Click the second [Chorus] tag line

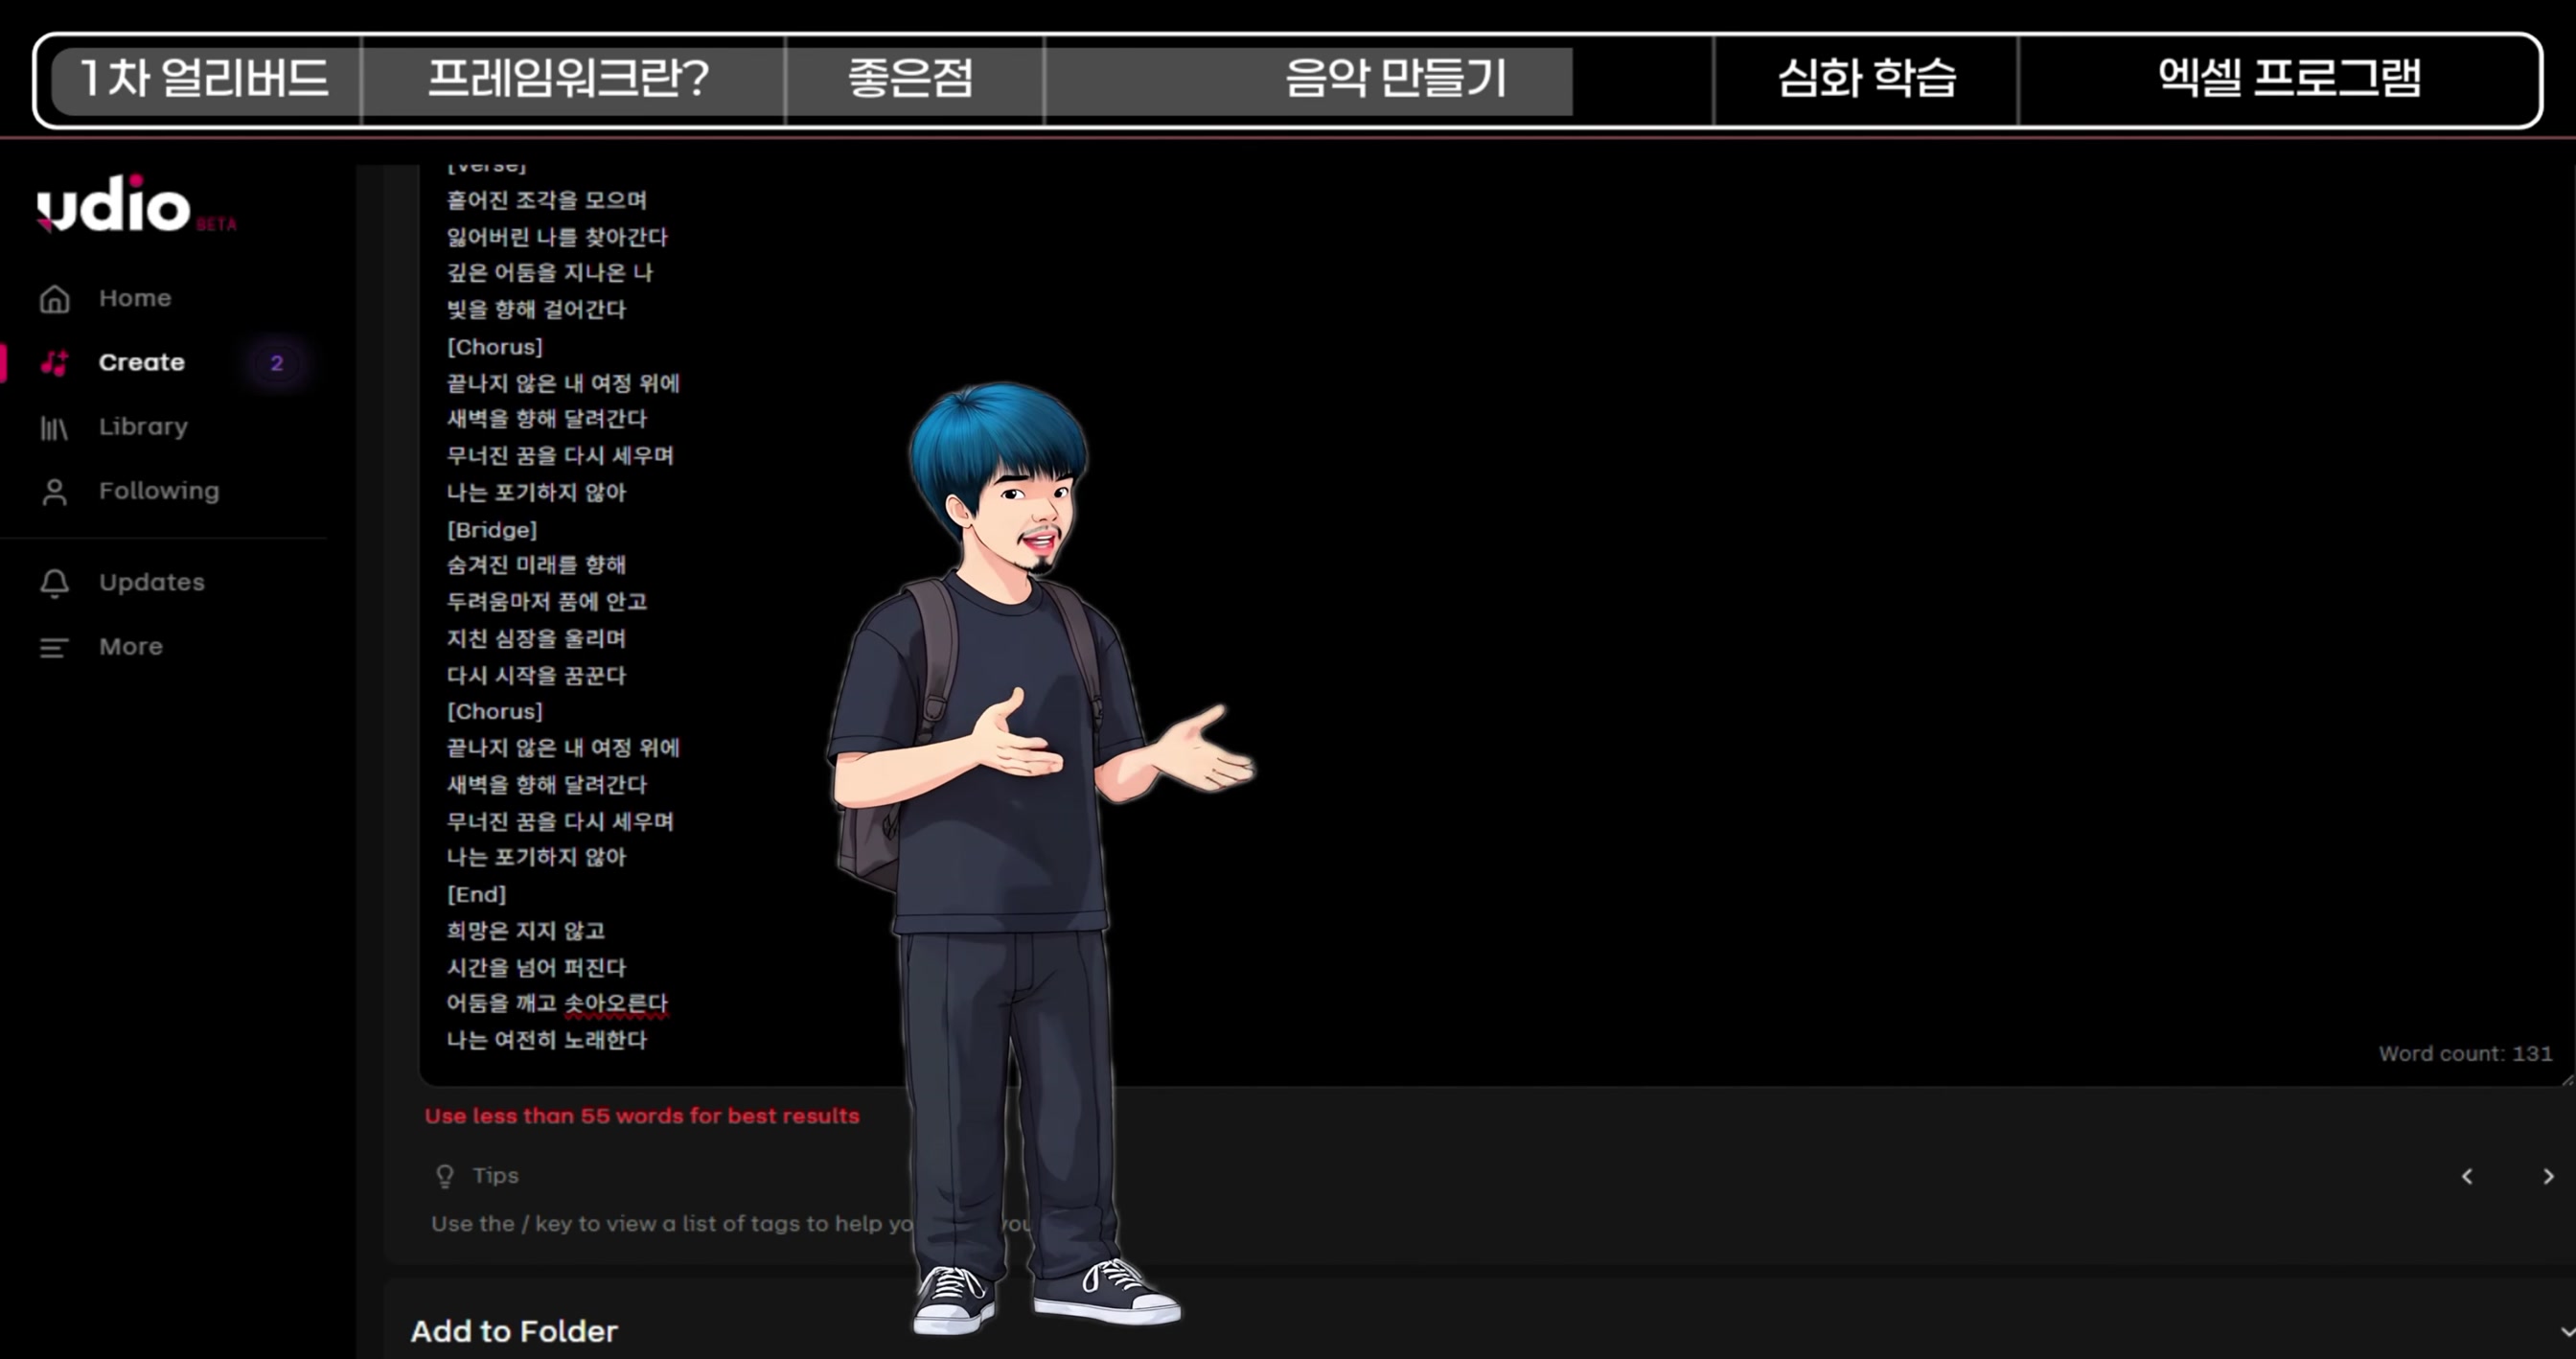pos(495,712)
